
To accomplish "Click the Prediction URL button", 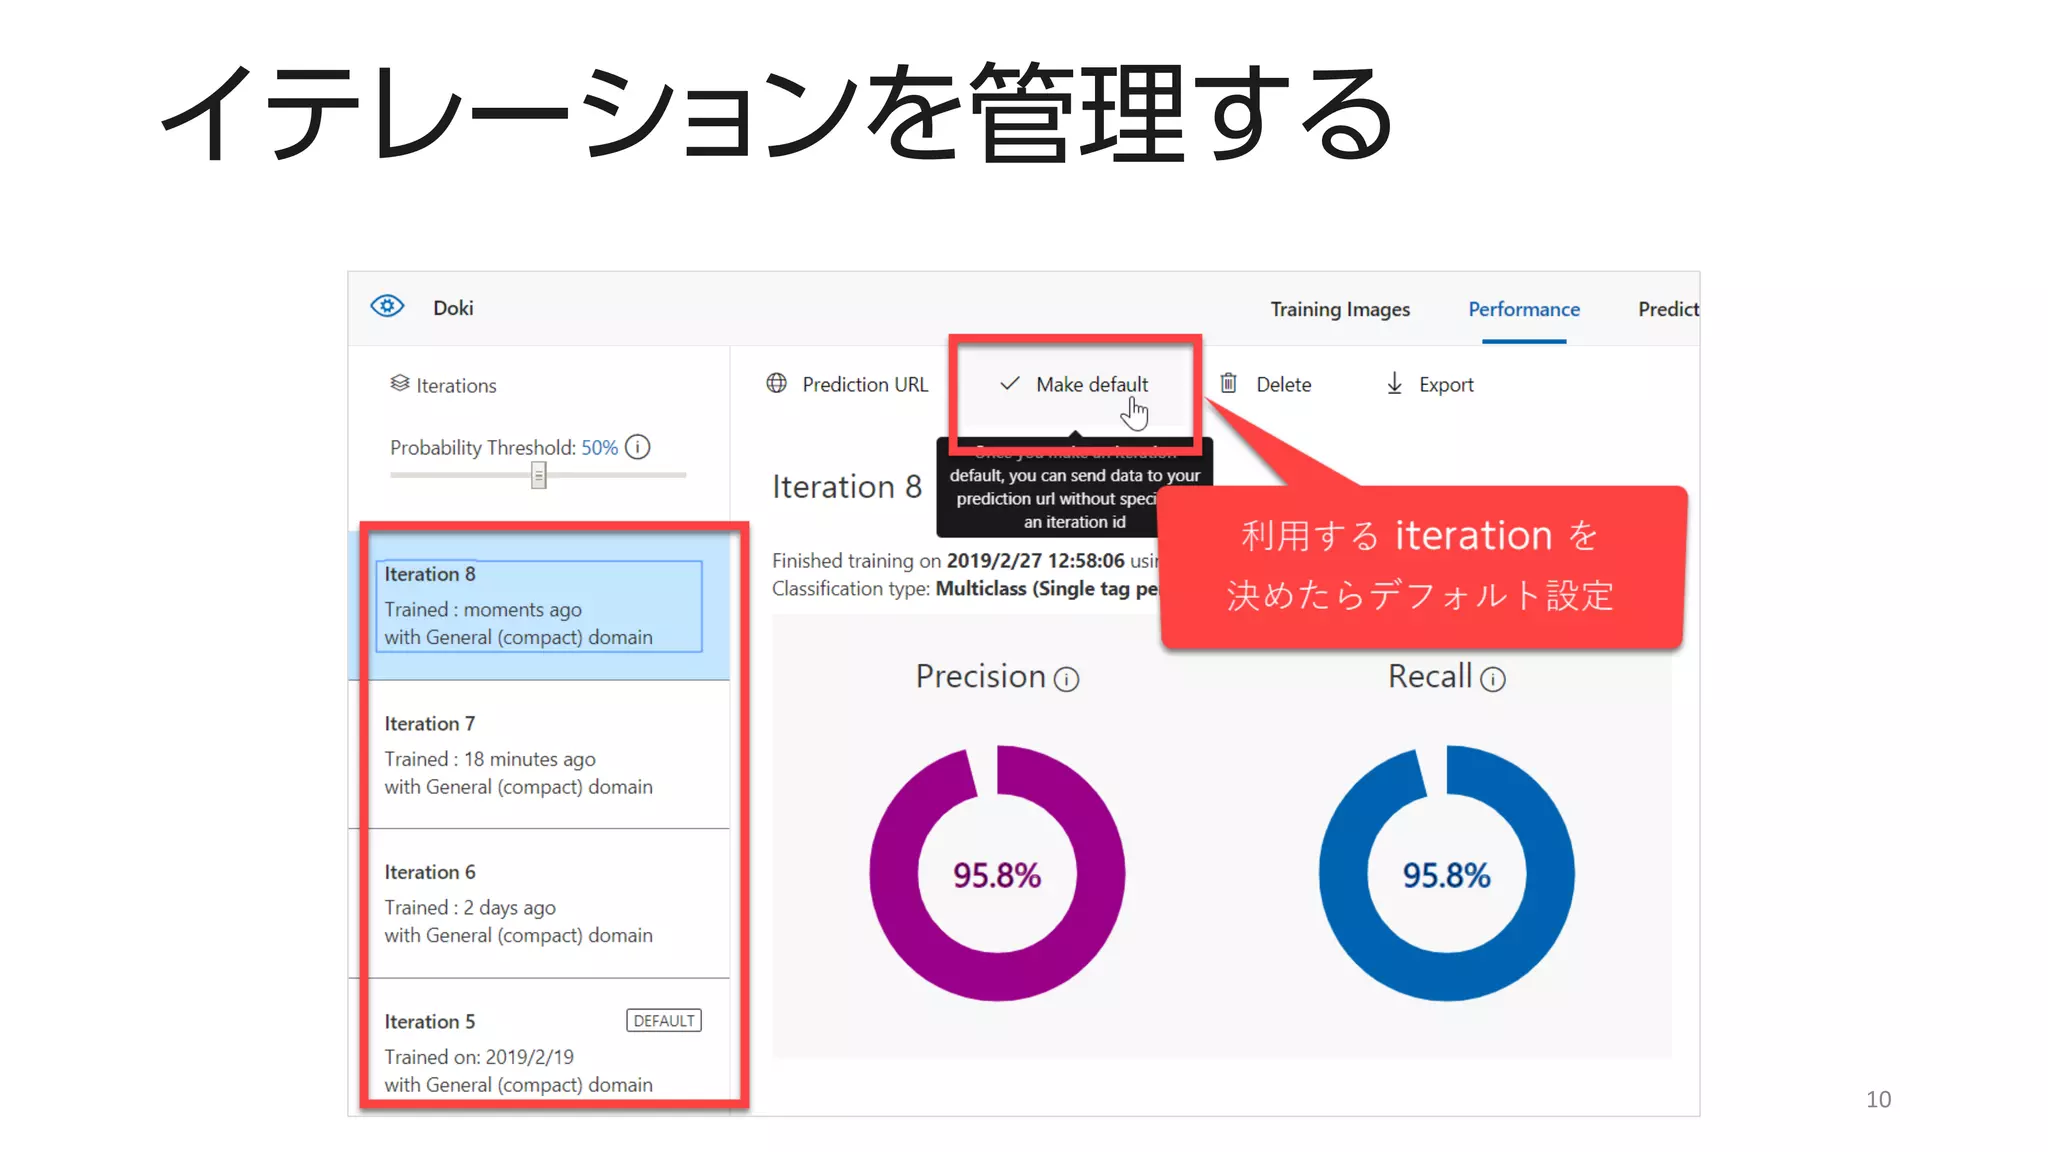I will pos(847,384).
